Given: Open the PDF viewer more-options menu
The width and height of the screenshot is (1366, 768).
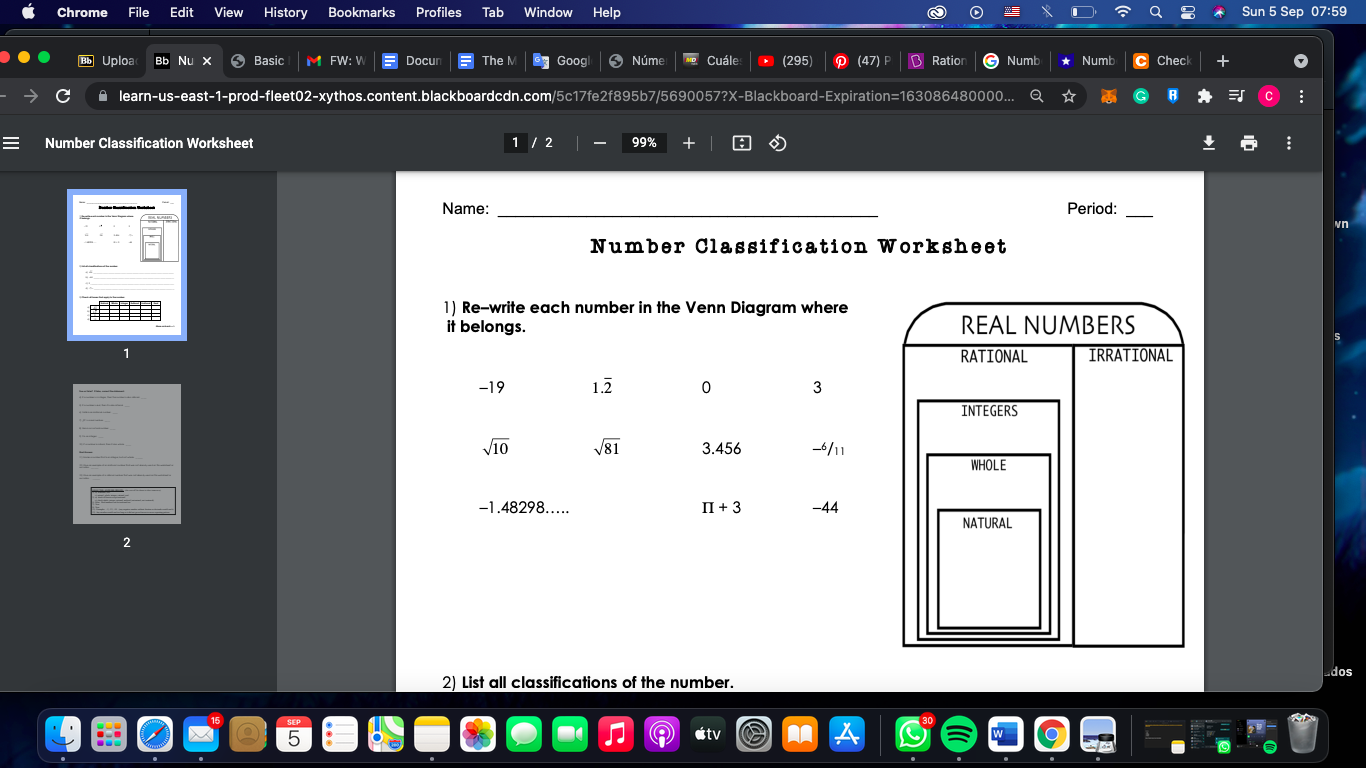Looking at the screenshot, I should coord(1288,143).
